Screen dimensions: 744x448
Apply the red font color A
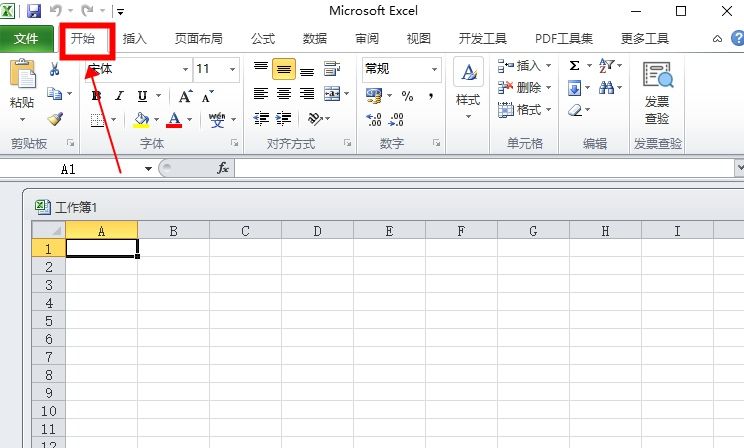(174, 120)
